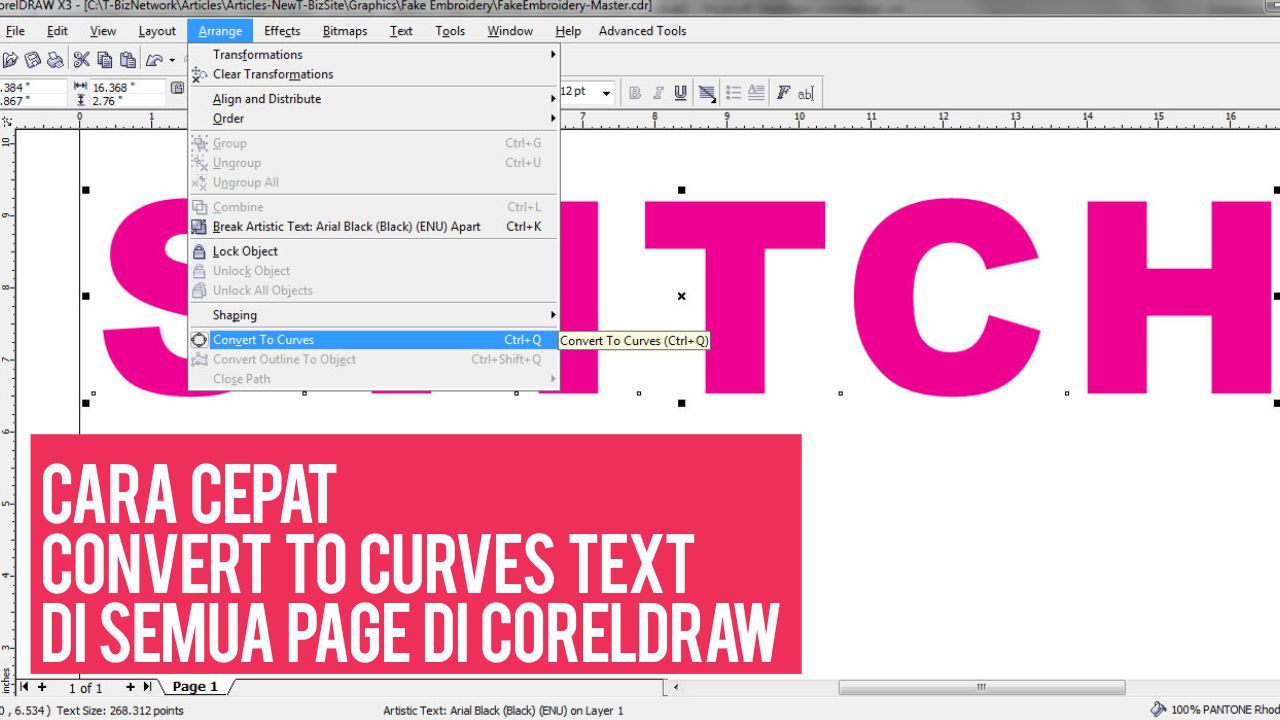Toggle bold text formatting
The height and width of the screenshot is (720, 1280).
coord(635,92)
